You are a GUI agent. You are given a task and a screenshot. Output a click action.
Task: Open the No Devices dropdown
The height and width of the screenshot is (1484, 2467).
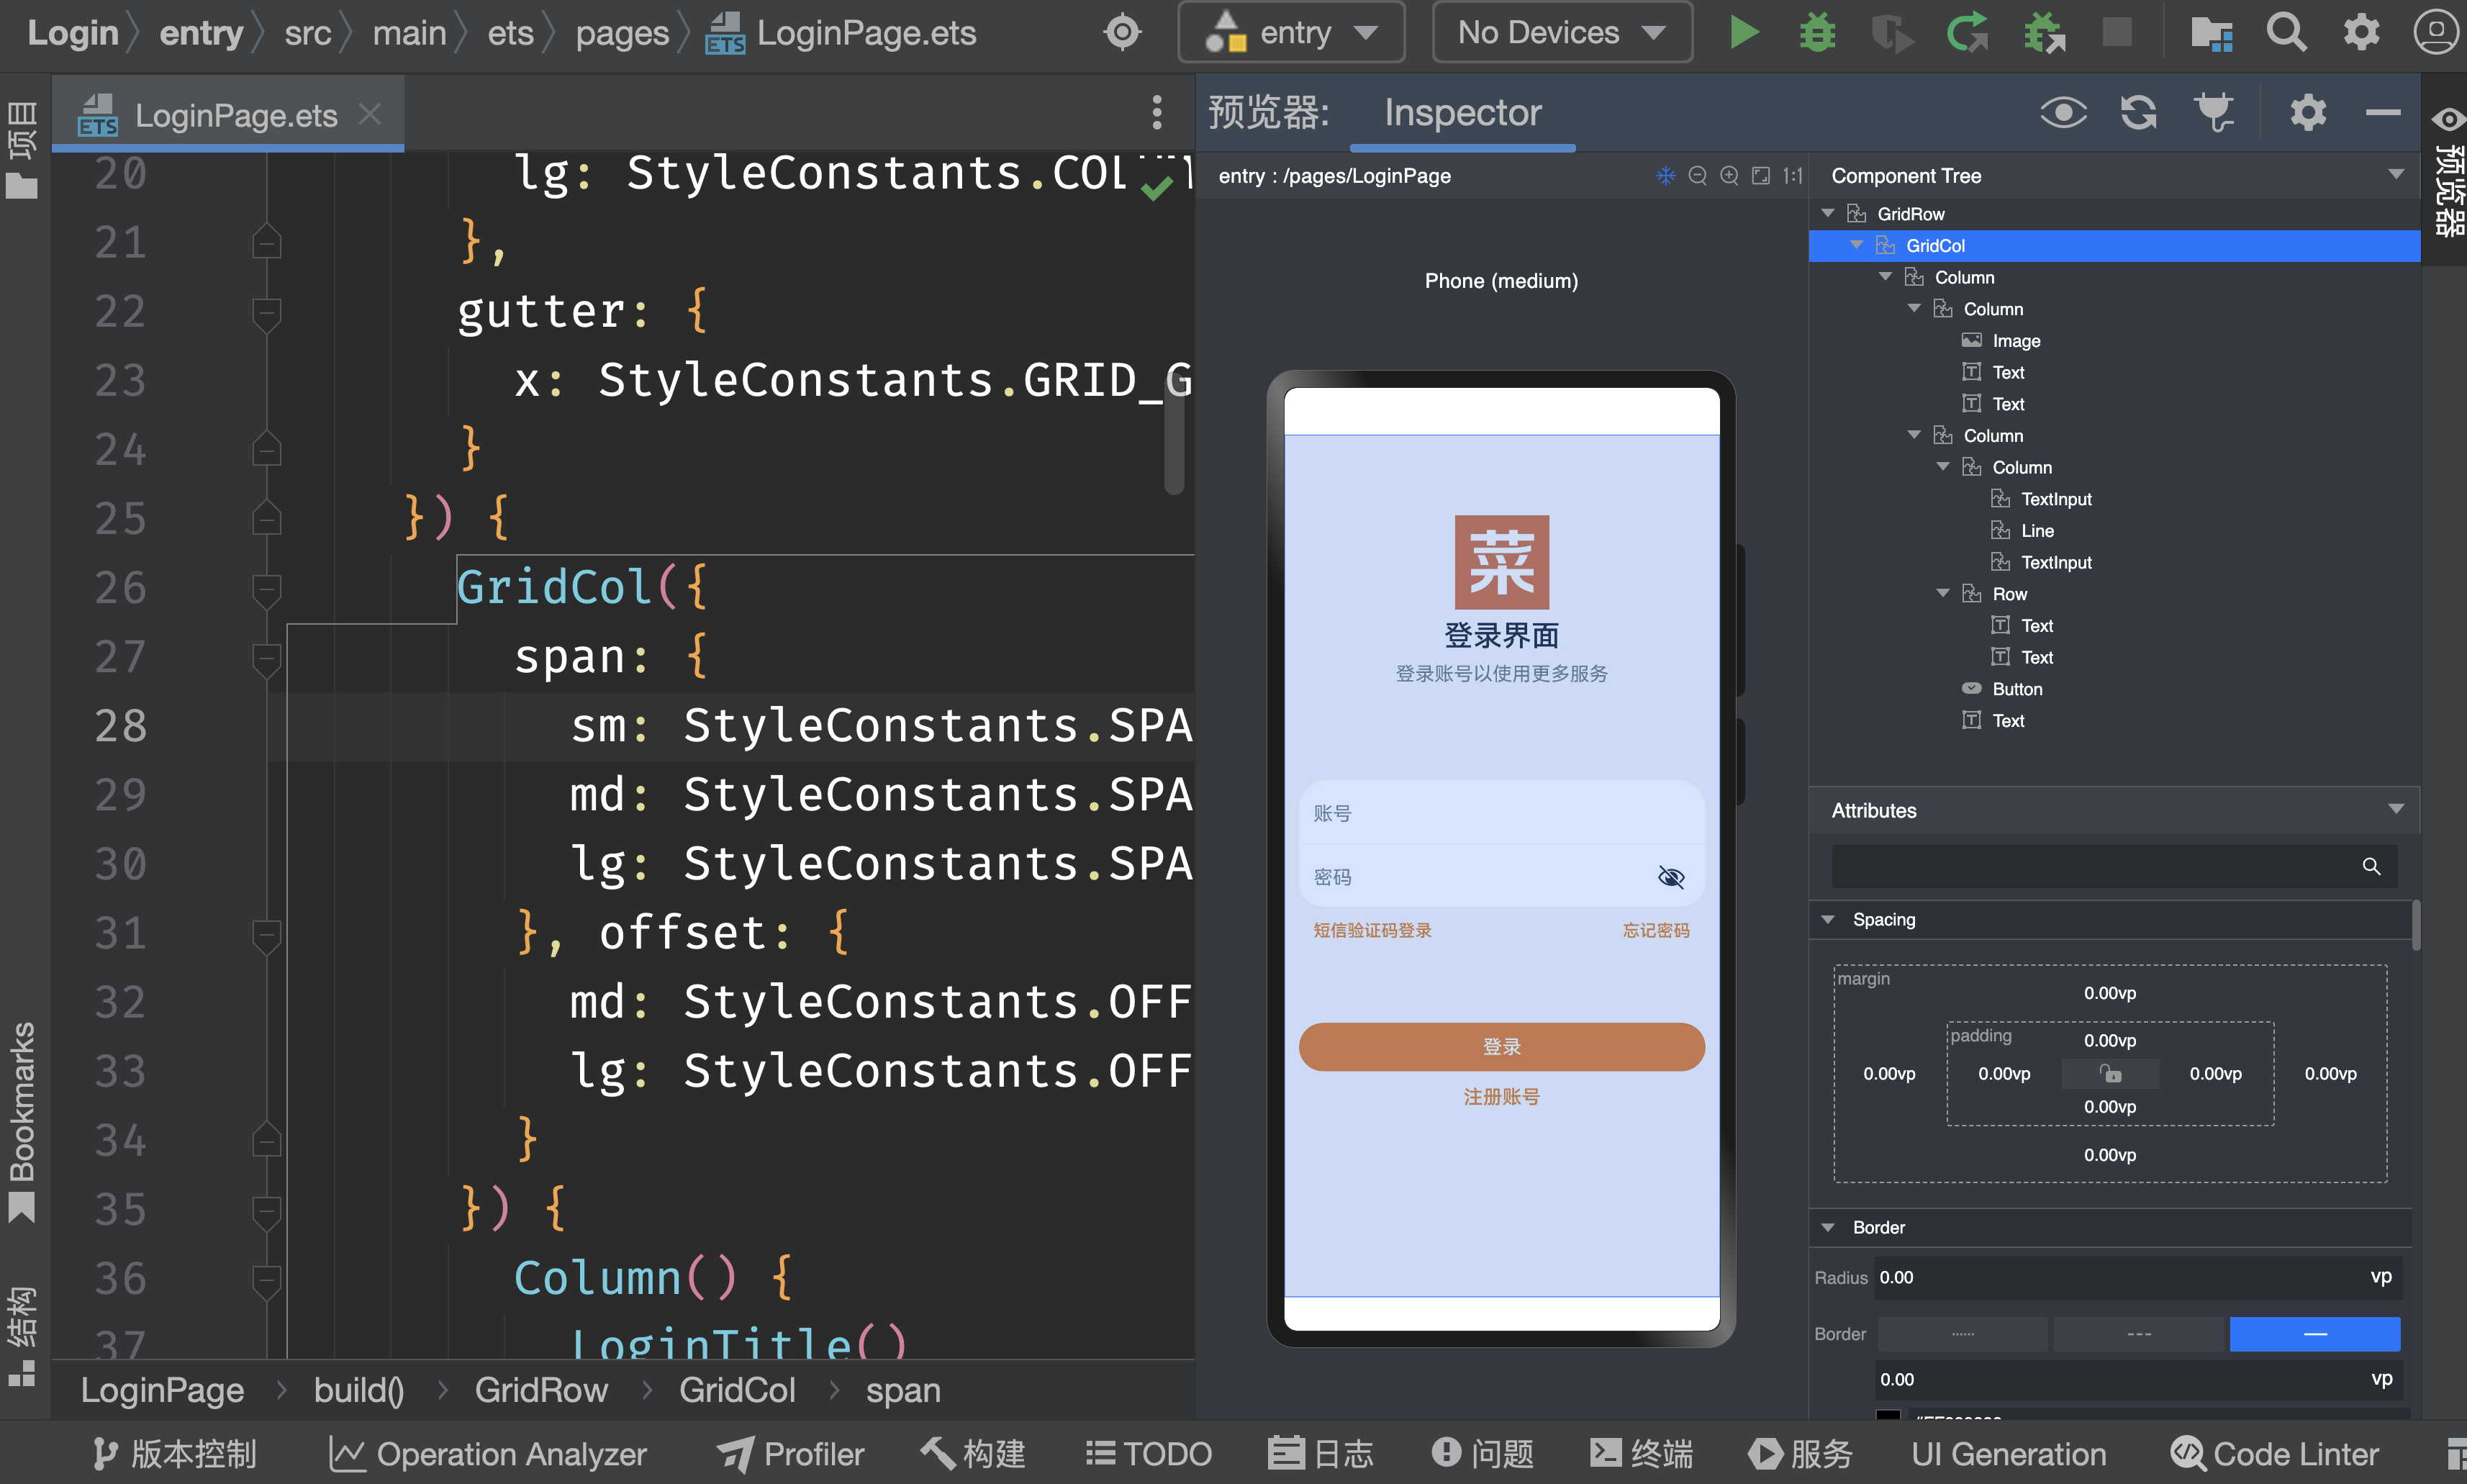1561,32
